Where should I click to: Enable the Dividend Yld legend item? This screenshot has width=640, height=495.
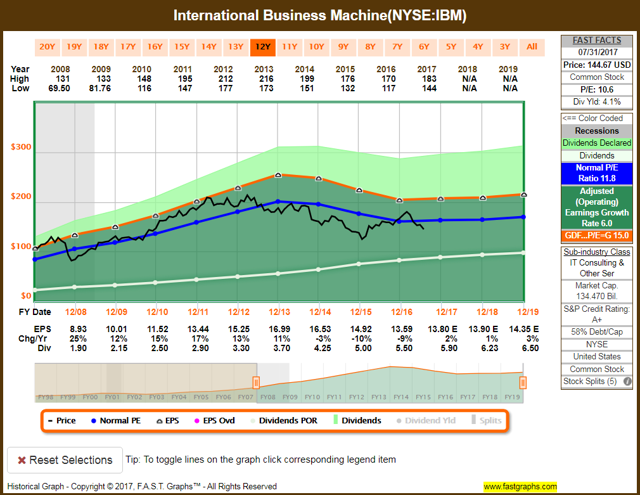[426, 421]
